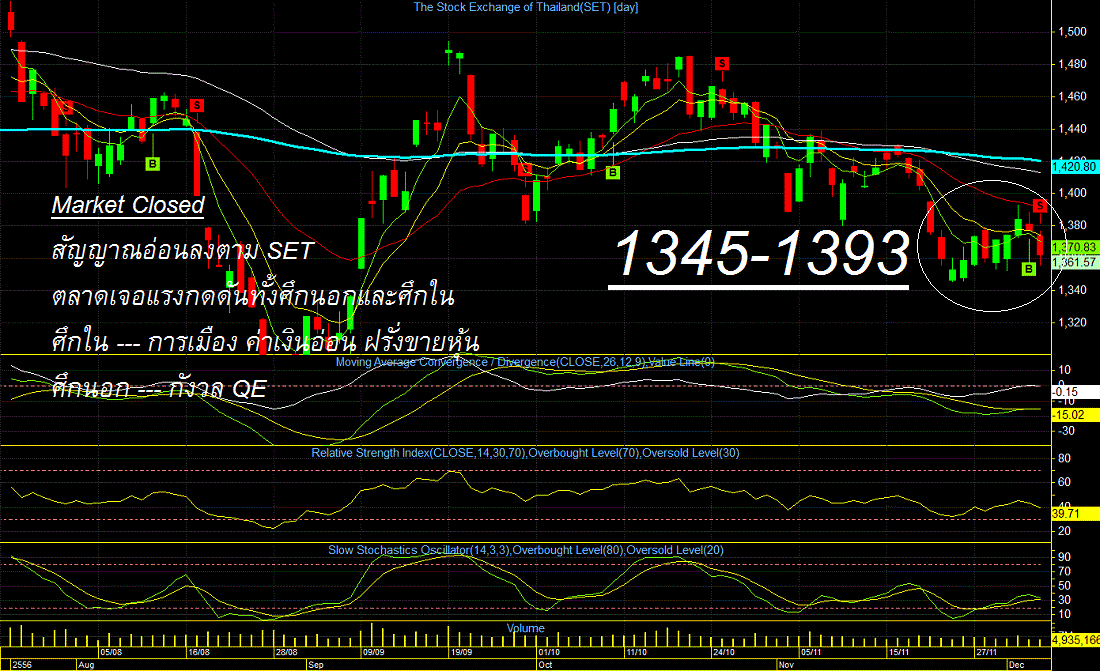Click the 28/08 date on the time axis
Viewport: 1100px width, 671px height.
point(286,652)
